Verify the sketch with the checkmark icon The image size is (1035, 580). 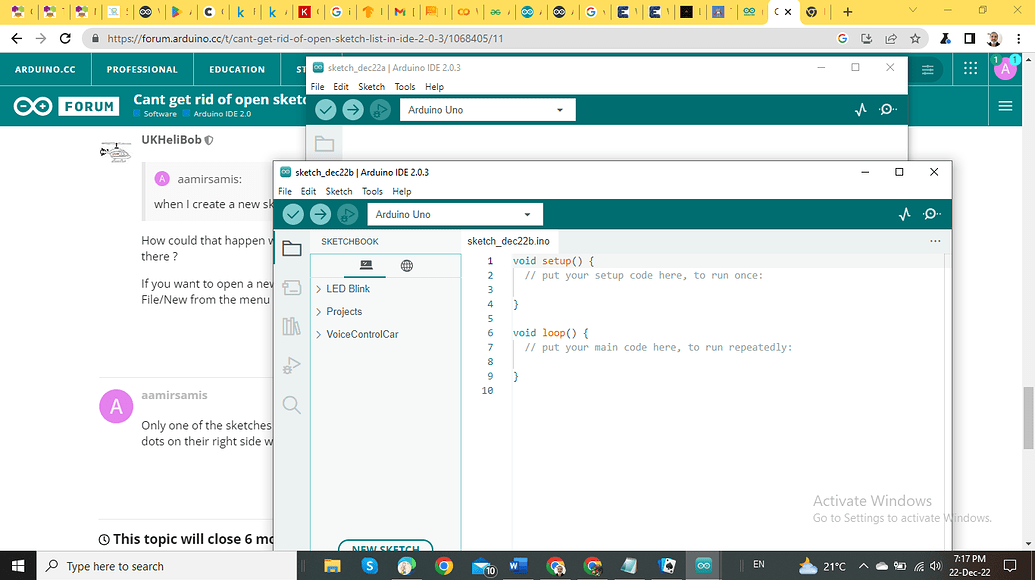coord(293,214)
